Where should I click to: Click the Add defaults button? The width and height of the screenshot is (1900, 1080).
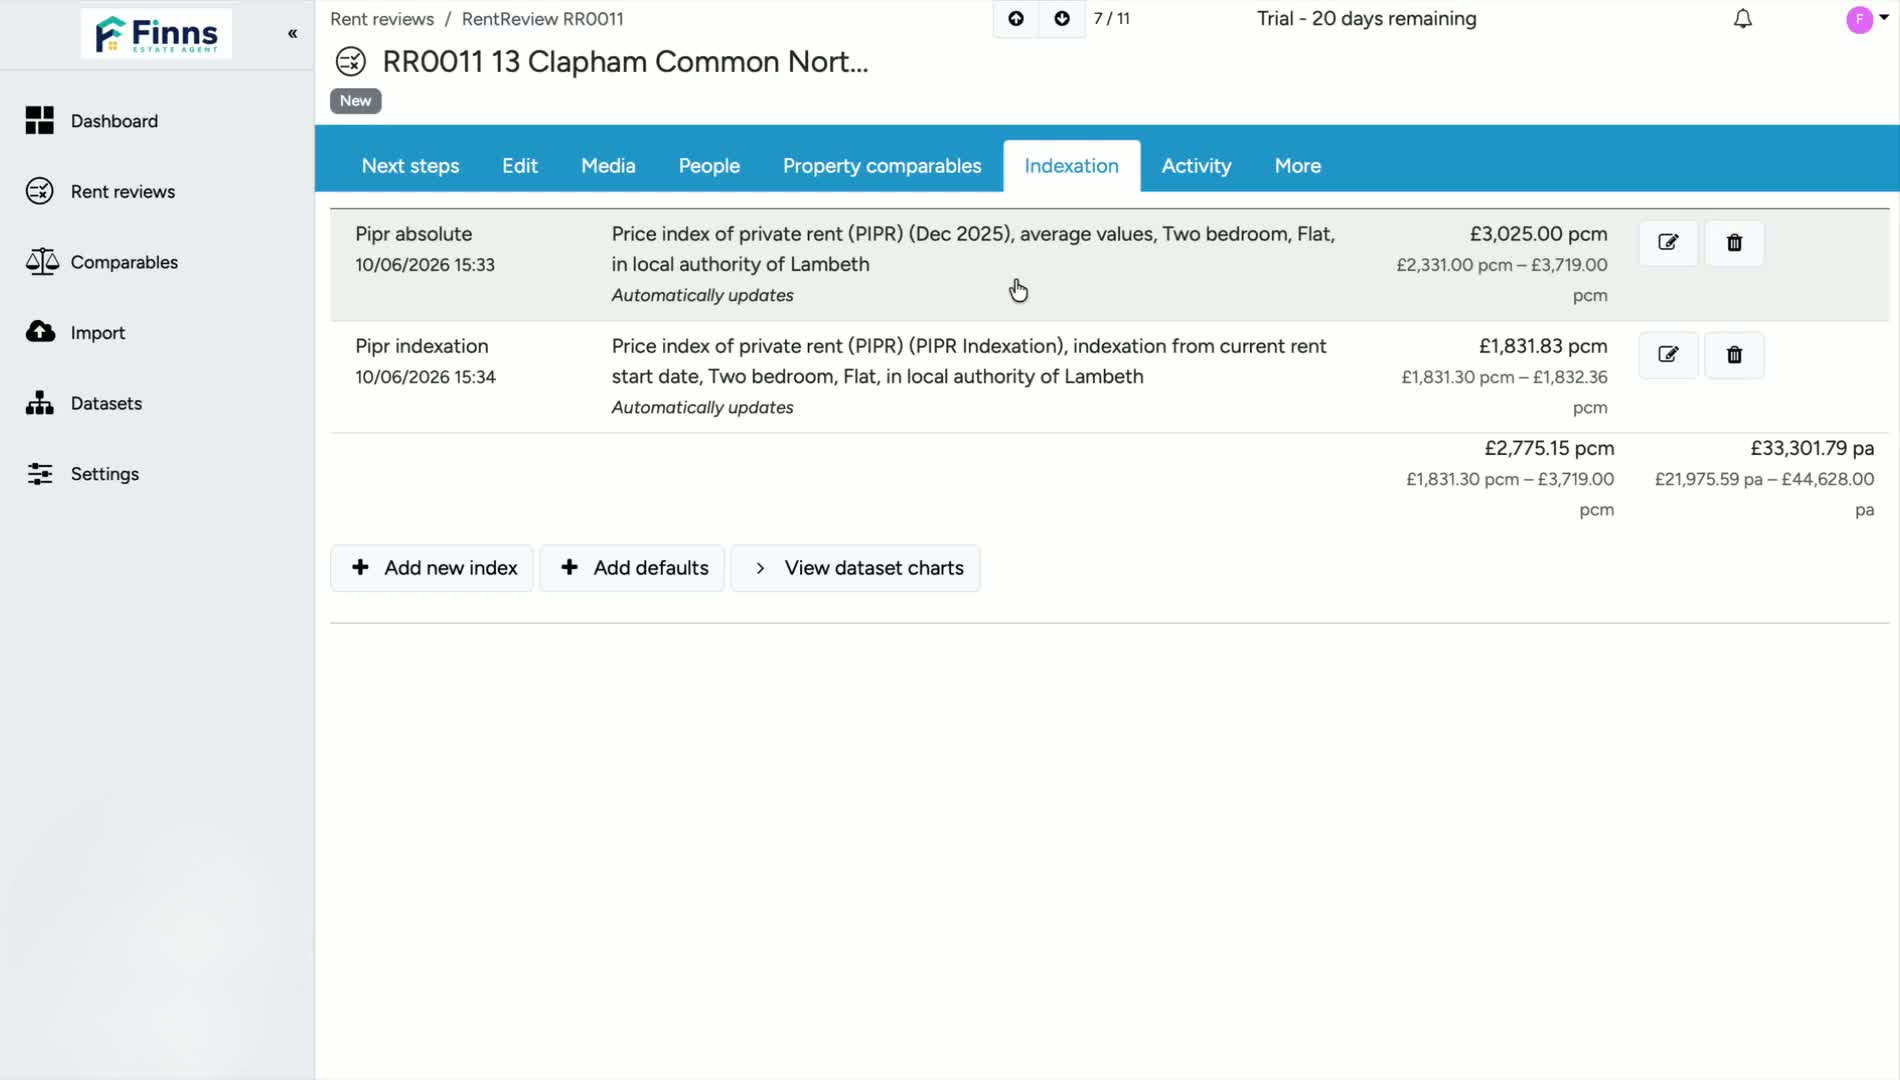632,568
